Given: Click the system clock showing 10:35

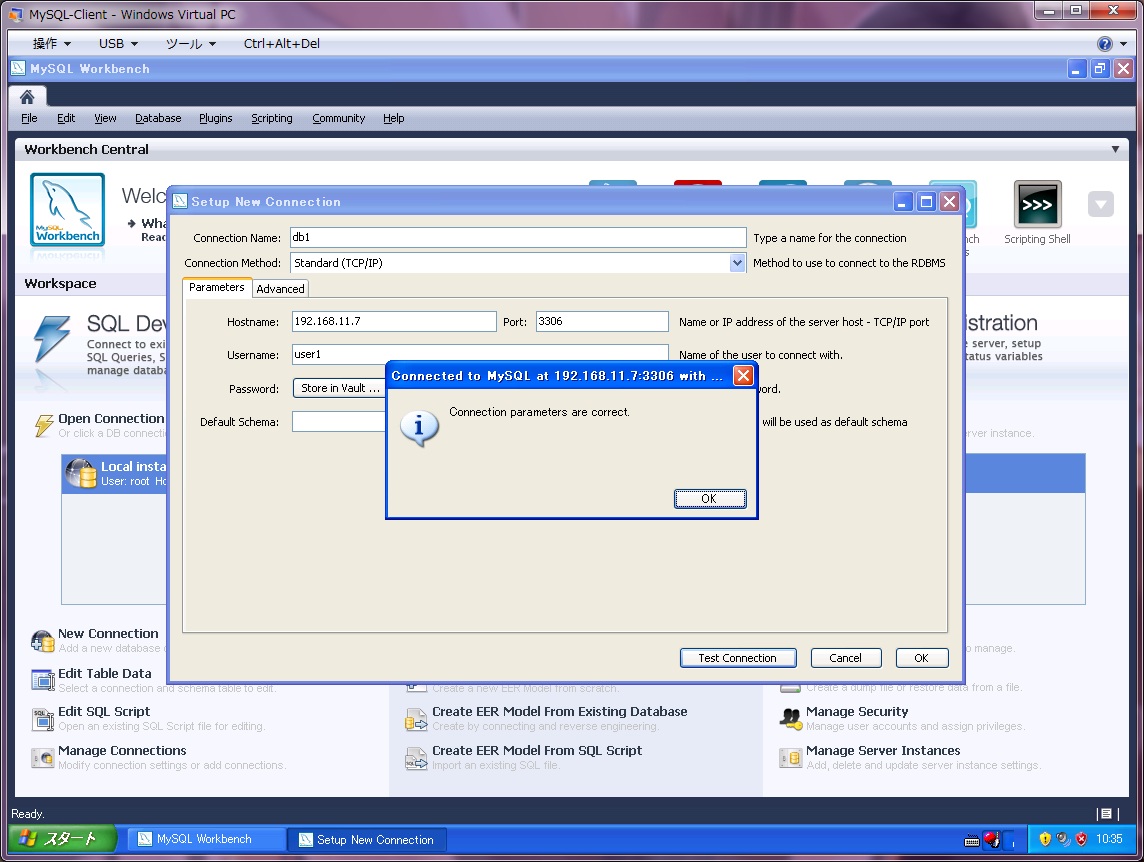Looking at the screenshot, I should [x=1109, y=839].
